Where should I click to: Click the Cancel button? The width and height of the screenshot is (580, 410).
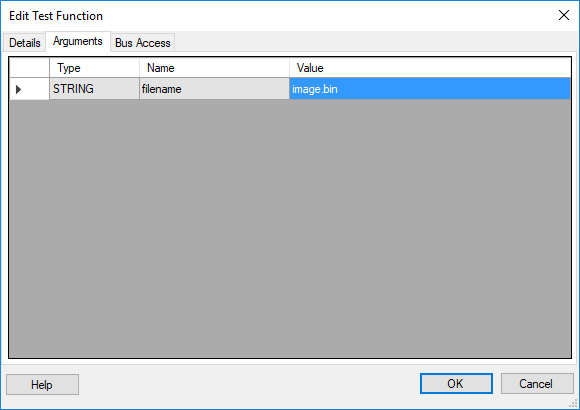click(537, 383)
